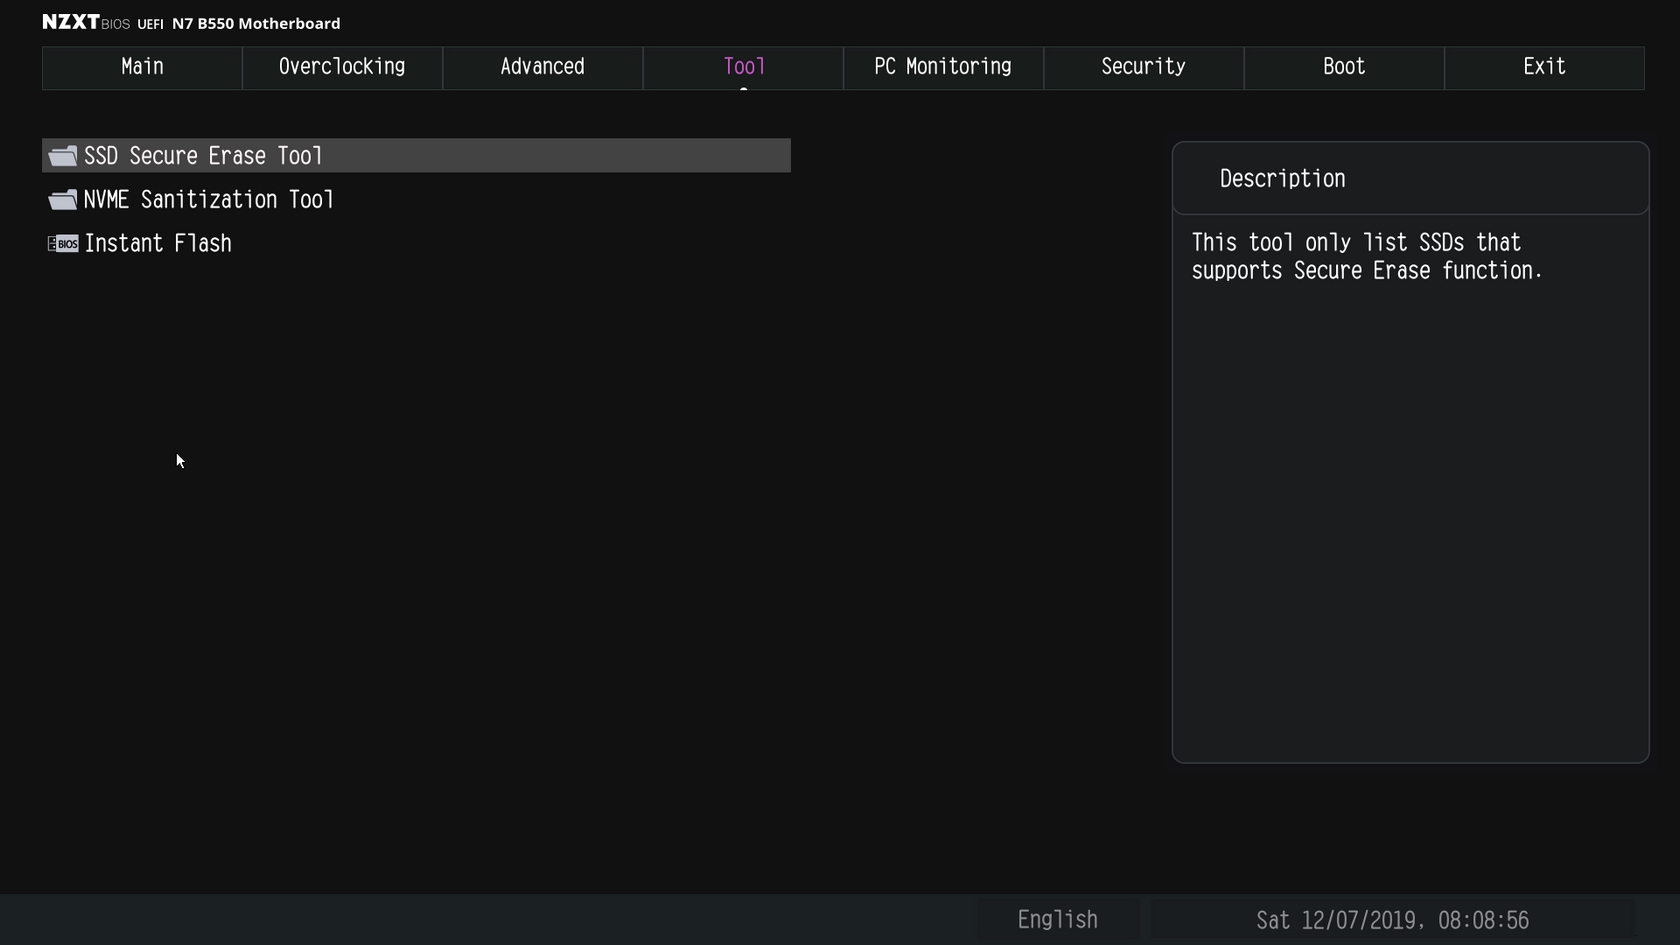This screenshot has width=1680, height=945.
Task: Click the Instant Flash BIOS chip icon
Action: (63, 244)
